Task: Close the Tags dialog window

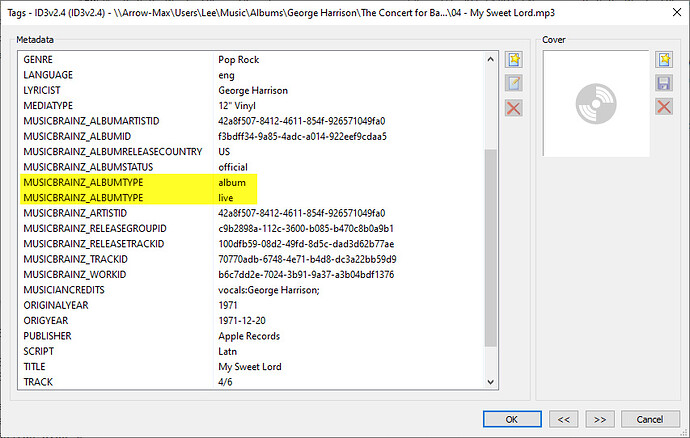Action: (x=677, y=12)
